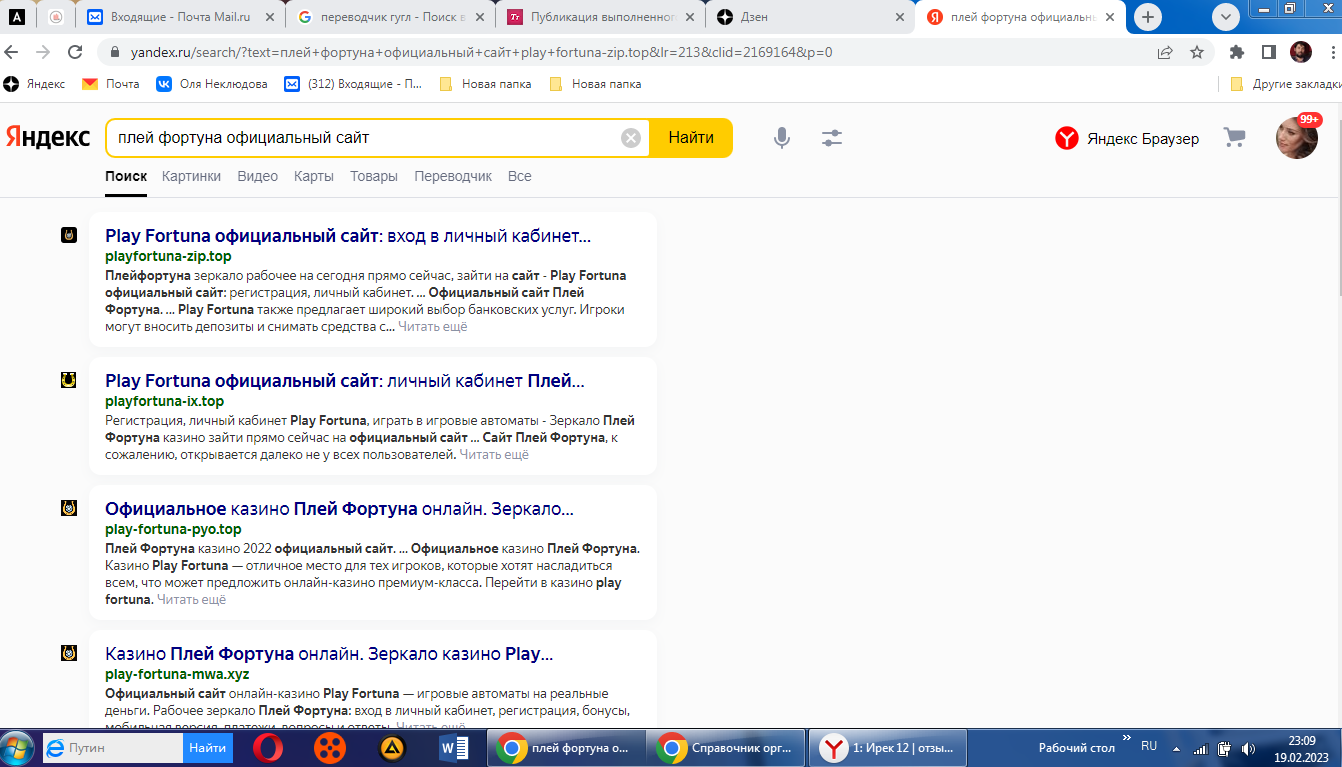
Task: Click the favicon beside playfortuna-zip.top result
Action: point(69,235)
